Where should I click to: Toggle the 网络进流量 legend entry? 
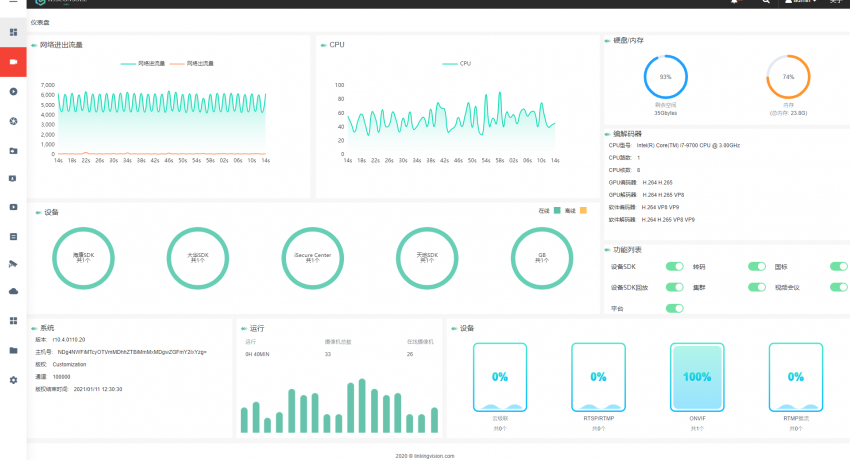point(143,63)
